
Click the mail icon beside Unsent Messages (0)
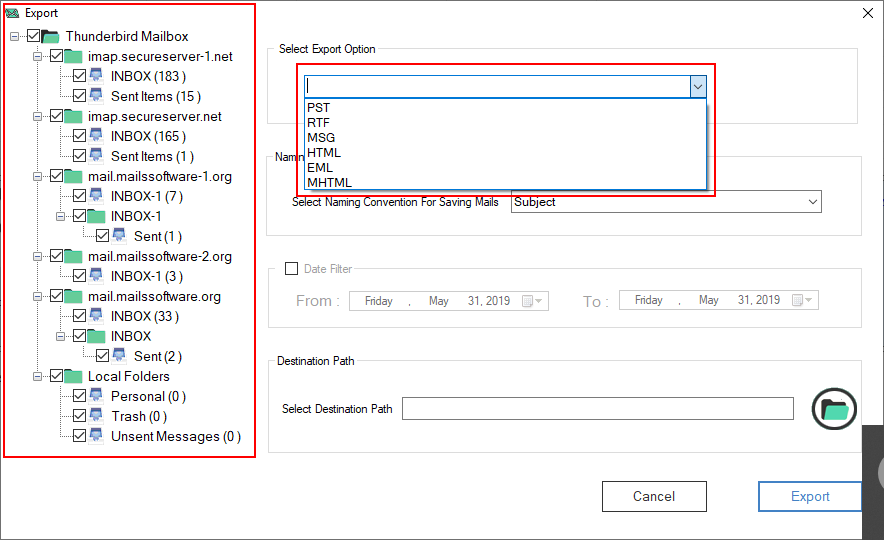[x=96, y=436]
